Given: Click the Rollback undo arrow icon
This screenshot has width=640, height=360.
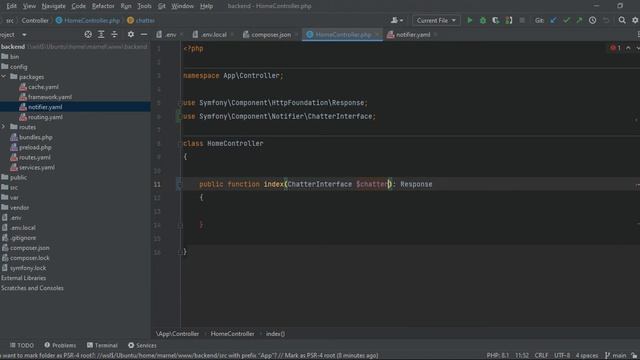Looking at the screenshot, I should tap(606, 20).
